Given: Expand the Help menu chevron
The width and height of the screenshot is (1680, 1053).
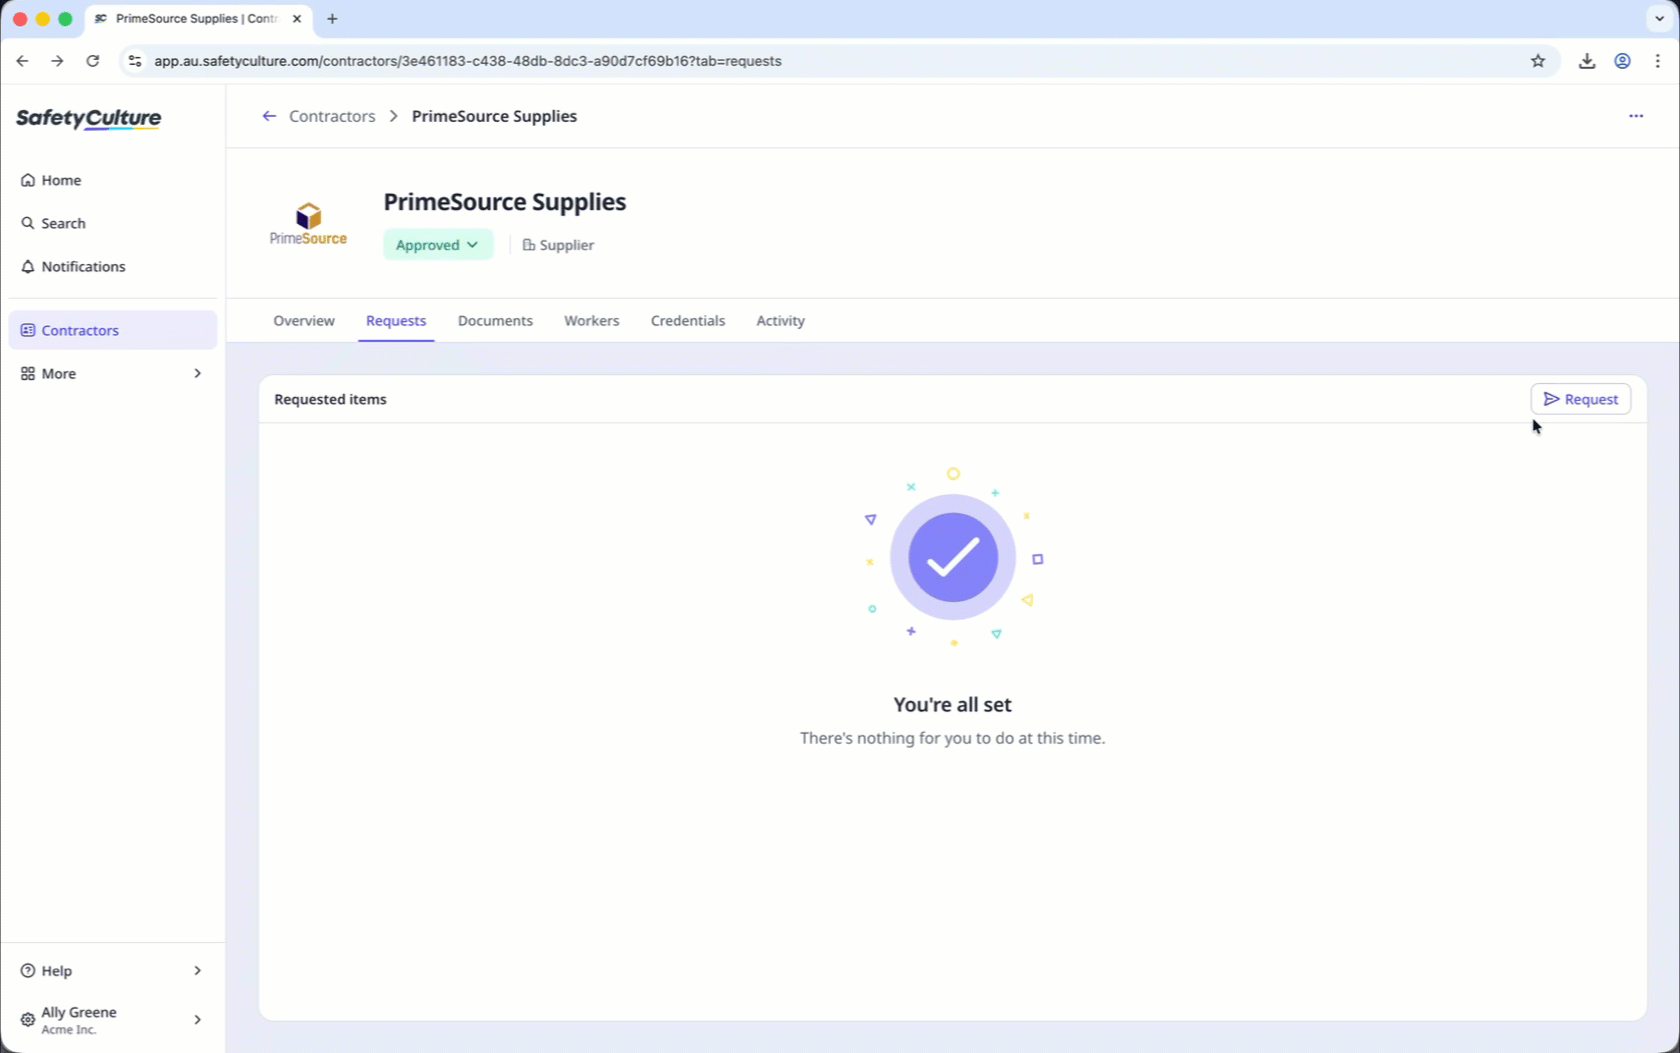Looking at the screenshot, I should (197, 970).
